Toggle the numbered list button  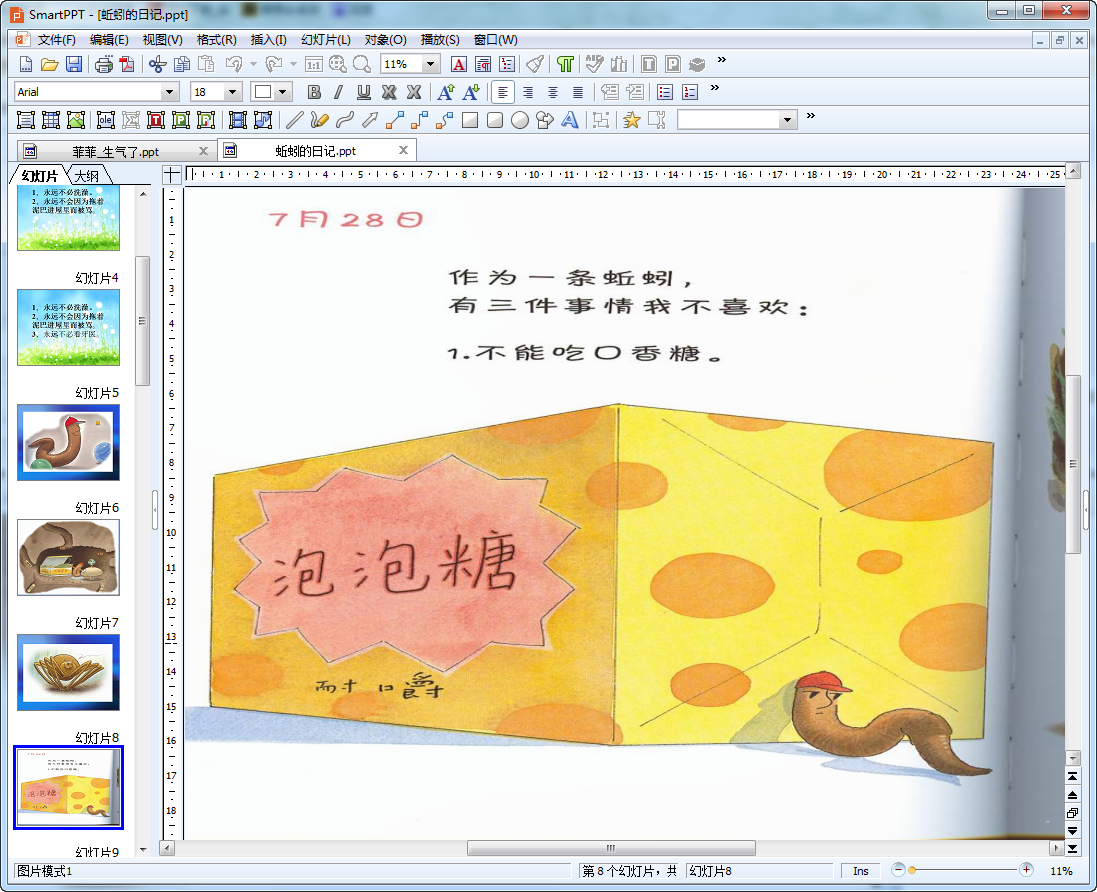tap(690, 92)
